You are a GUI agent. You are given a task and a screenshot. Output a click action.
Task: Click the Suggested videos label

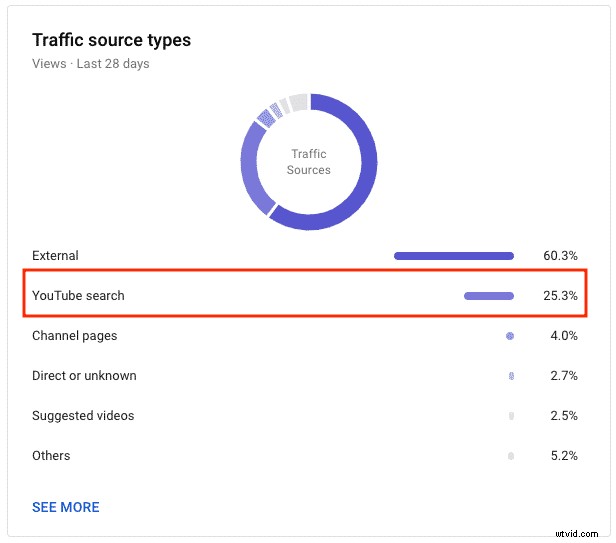(x=83, y=416)
